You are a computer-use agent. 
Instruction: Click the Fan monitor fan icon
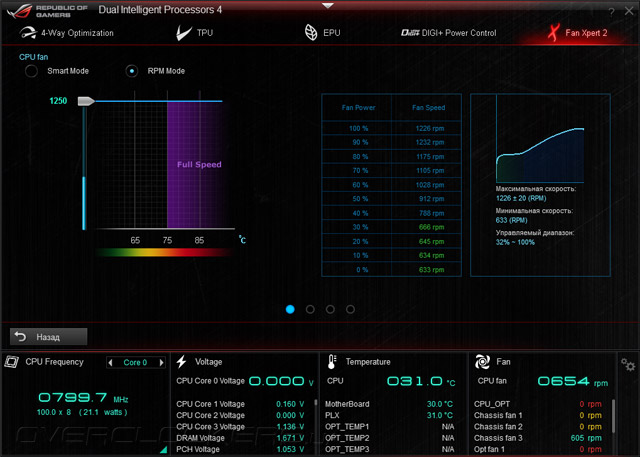[x=482, y=362]
